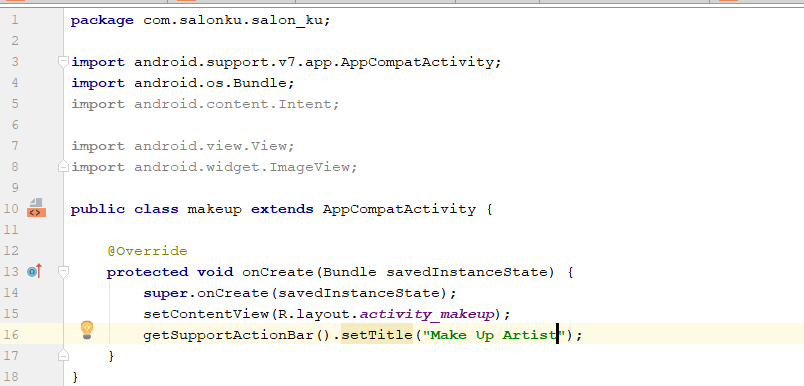Click 'com.salonku.salon_ku' package name
Image resolution: width=804 pixels, height=386 pixels.
pyautogui.click(x=234, y=21)
